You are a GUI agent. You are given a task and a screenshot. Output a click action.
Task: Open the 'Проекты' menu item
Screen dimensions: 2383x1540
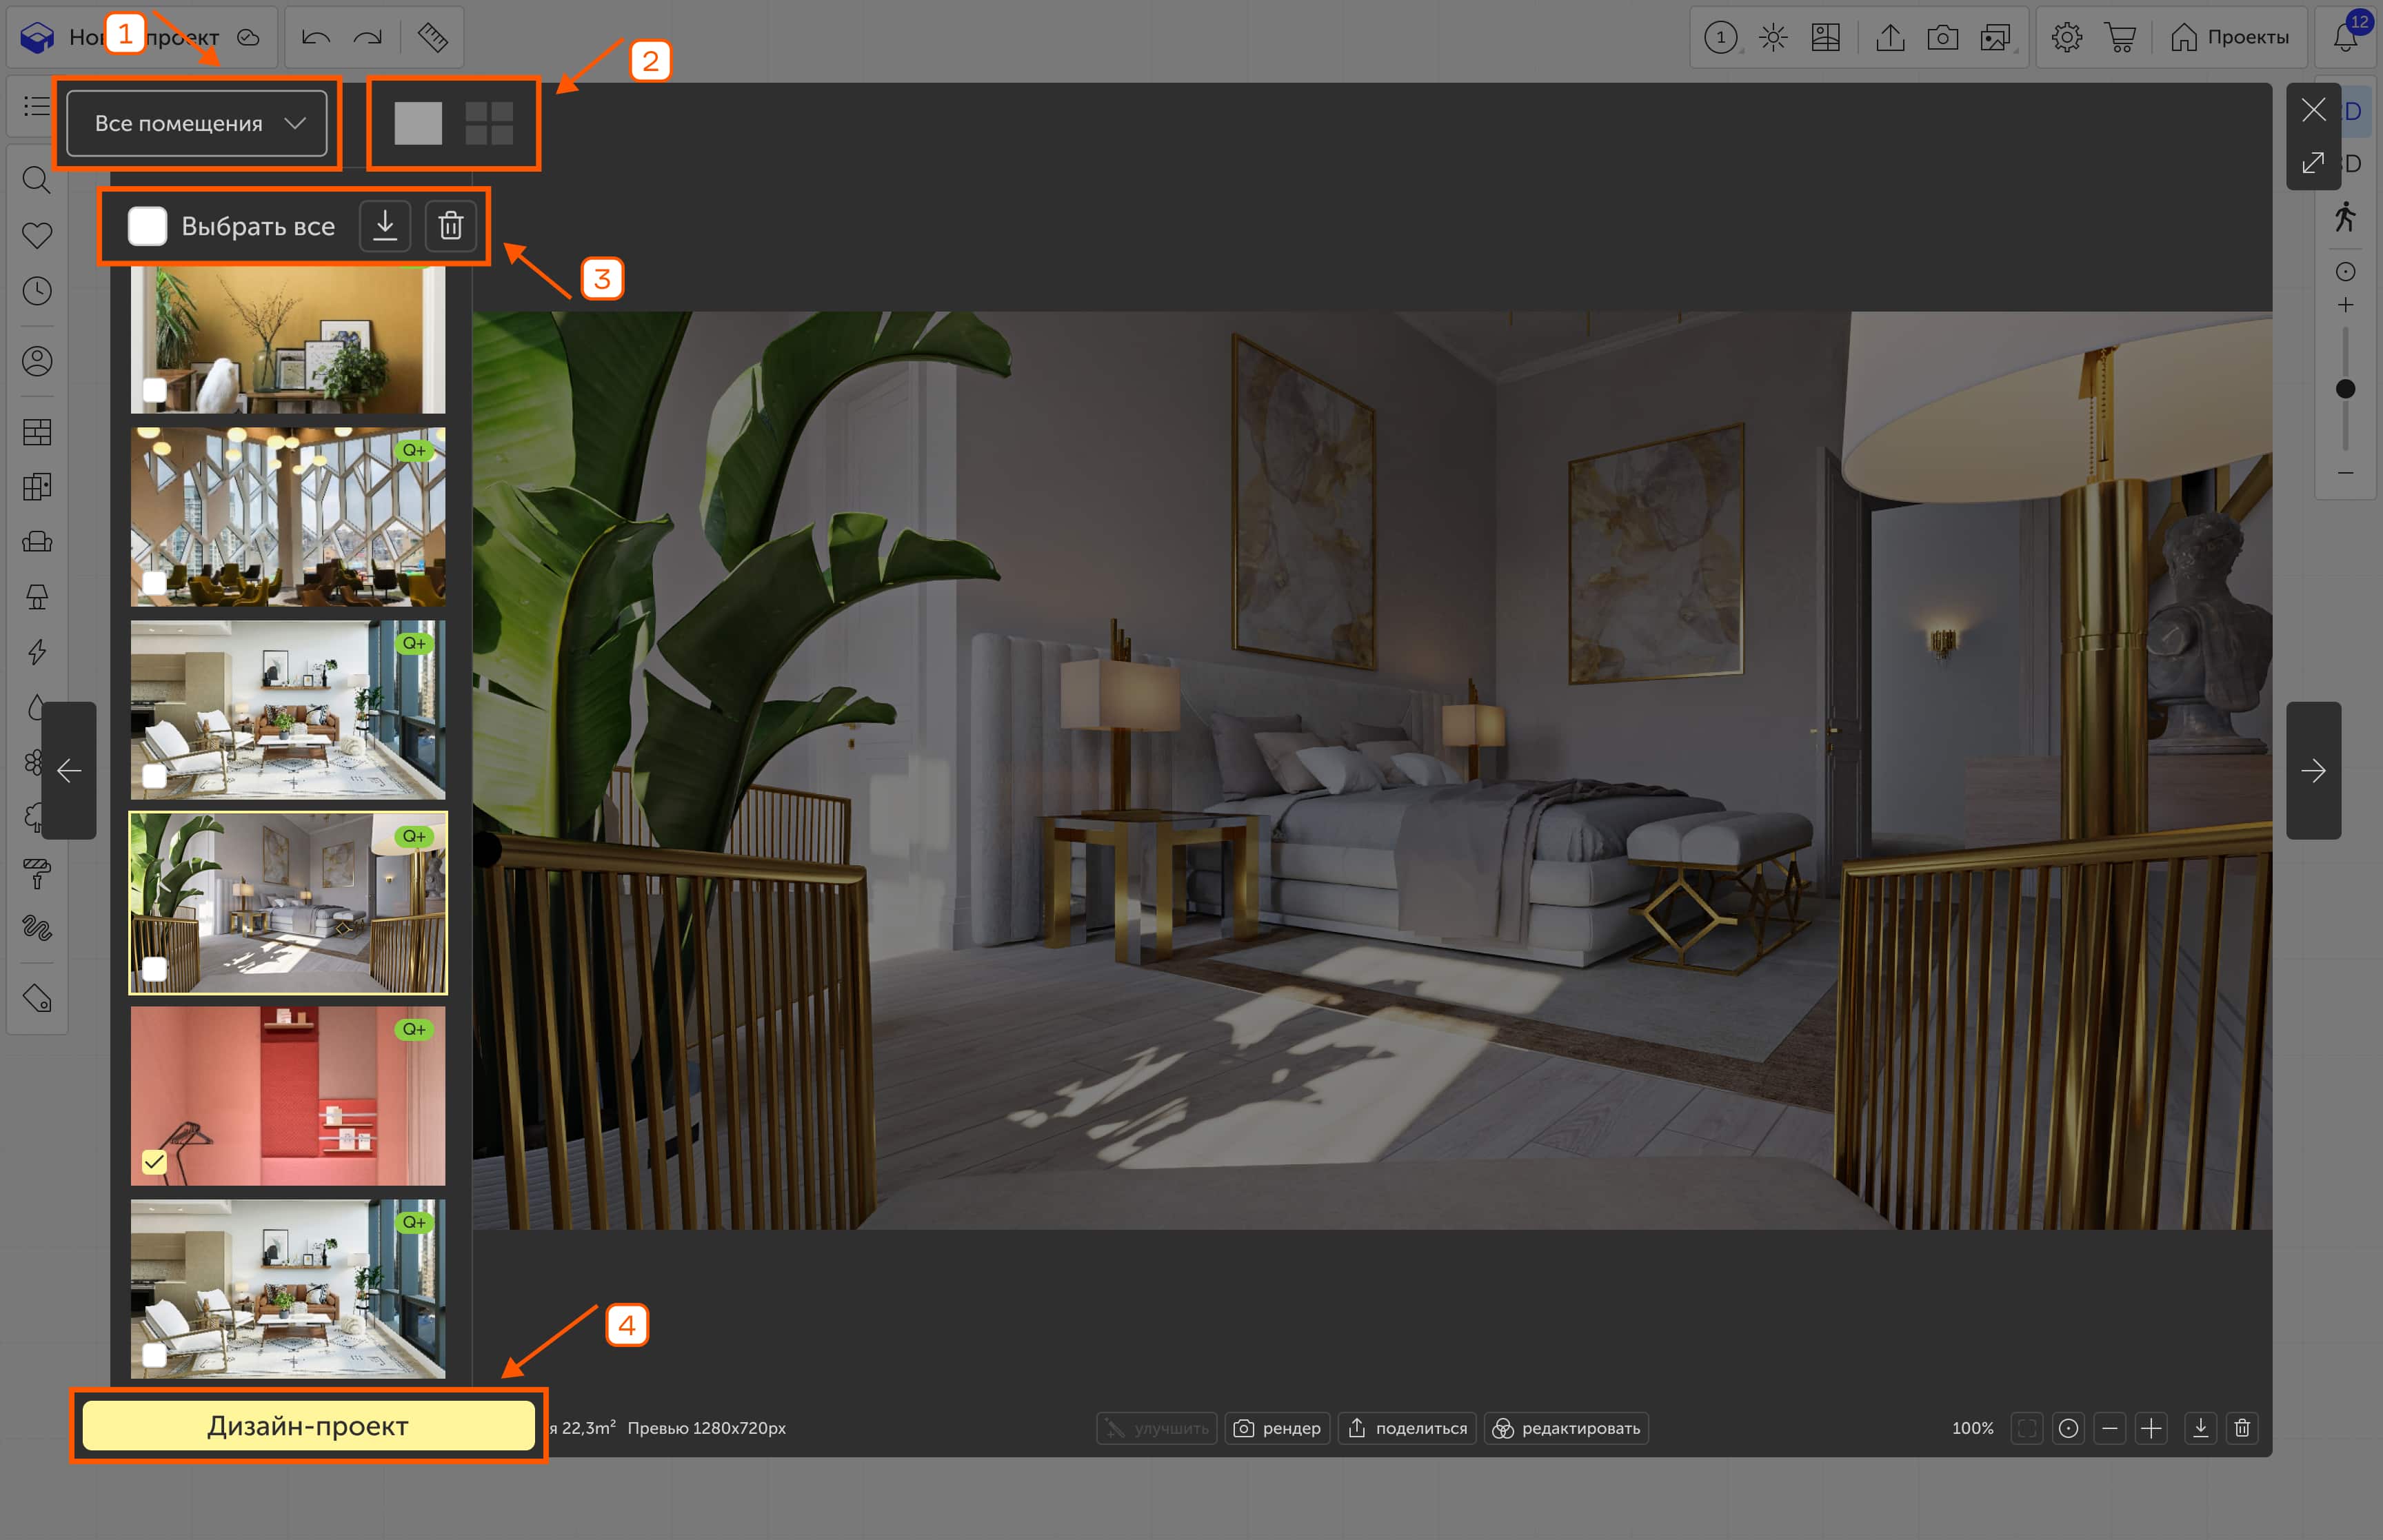[2229, 38]
